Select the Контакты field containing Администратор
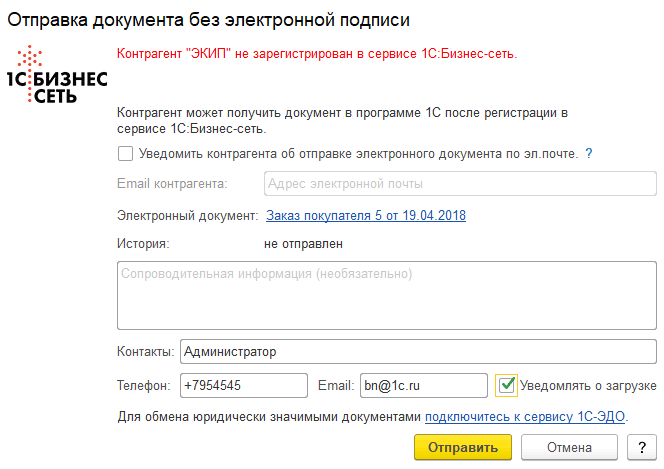The image size is (664, 469). pos(417,352)
